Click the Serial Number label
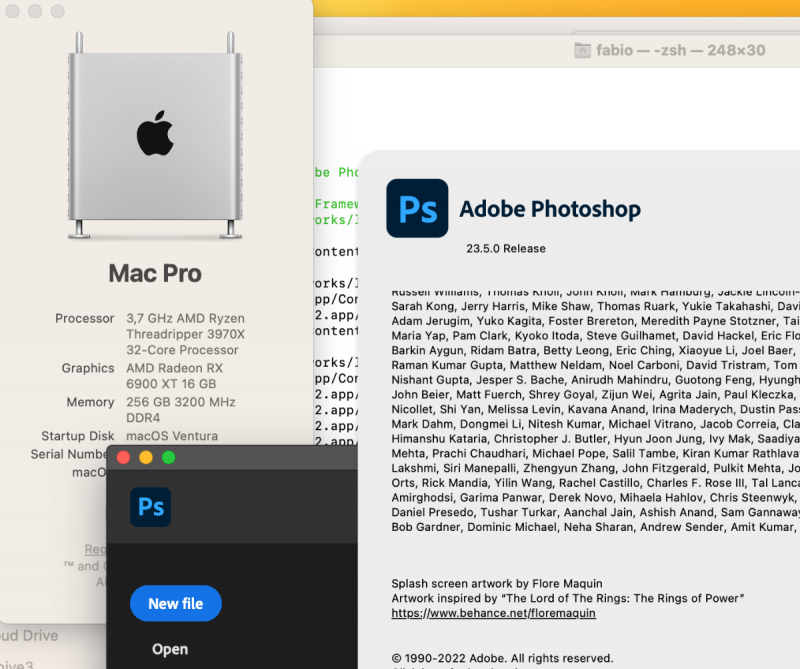The width and height of the screenshot is (800, 669). pyautogui.click(x=69, y=454)
